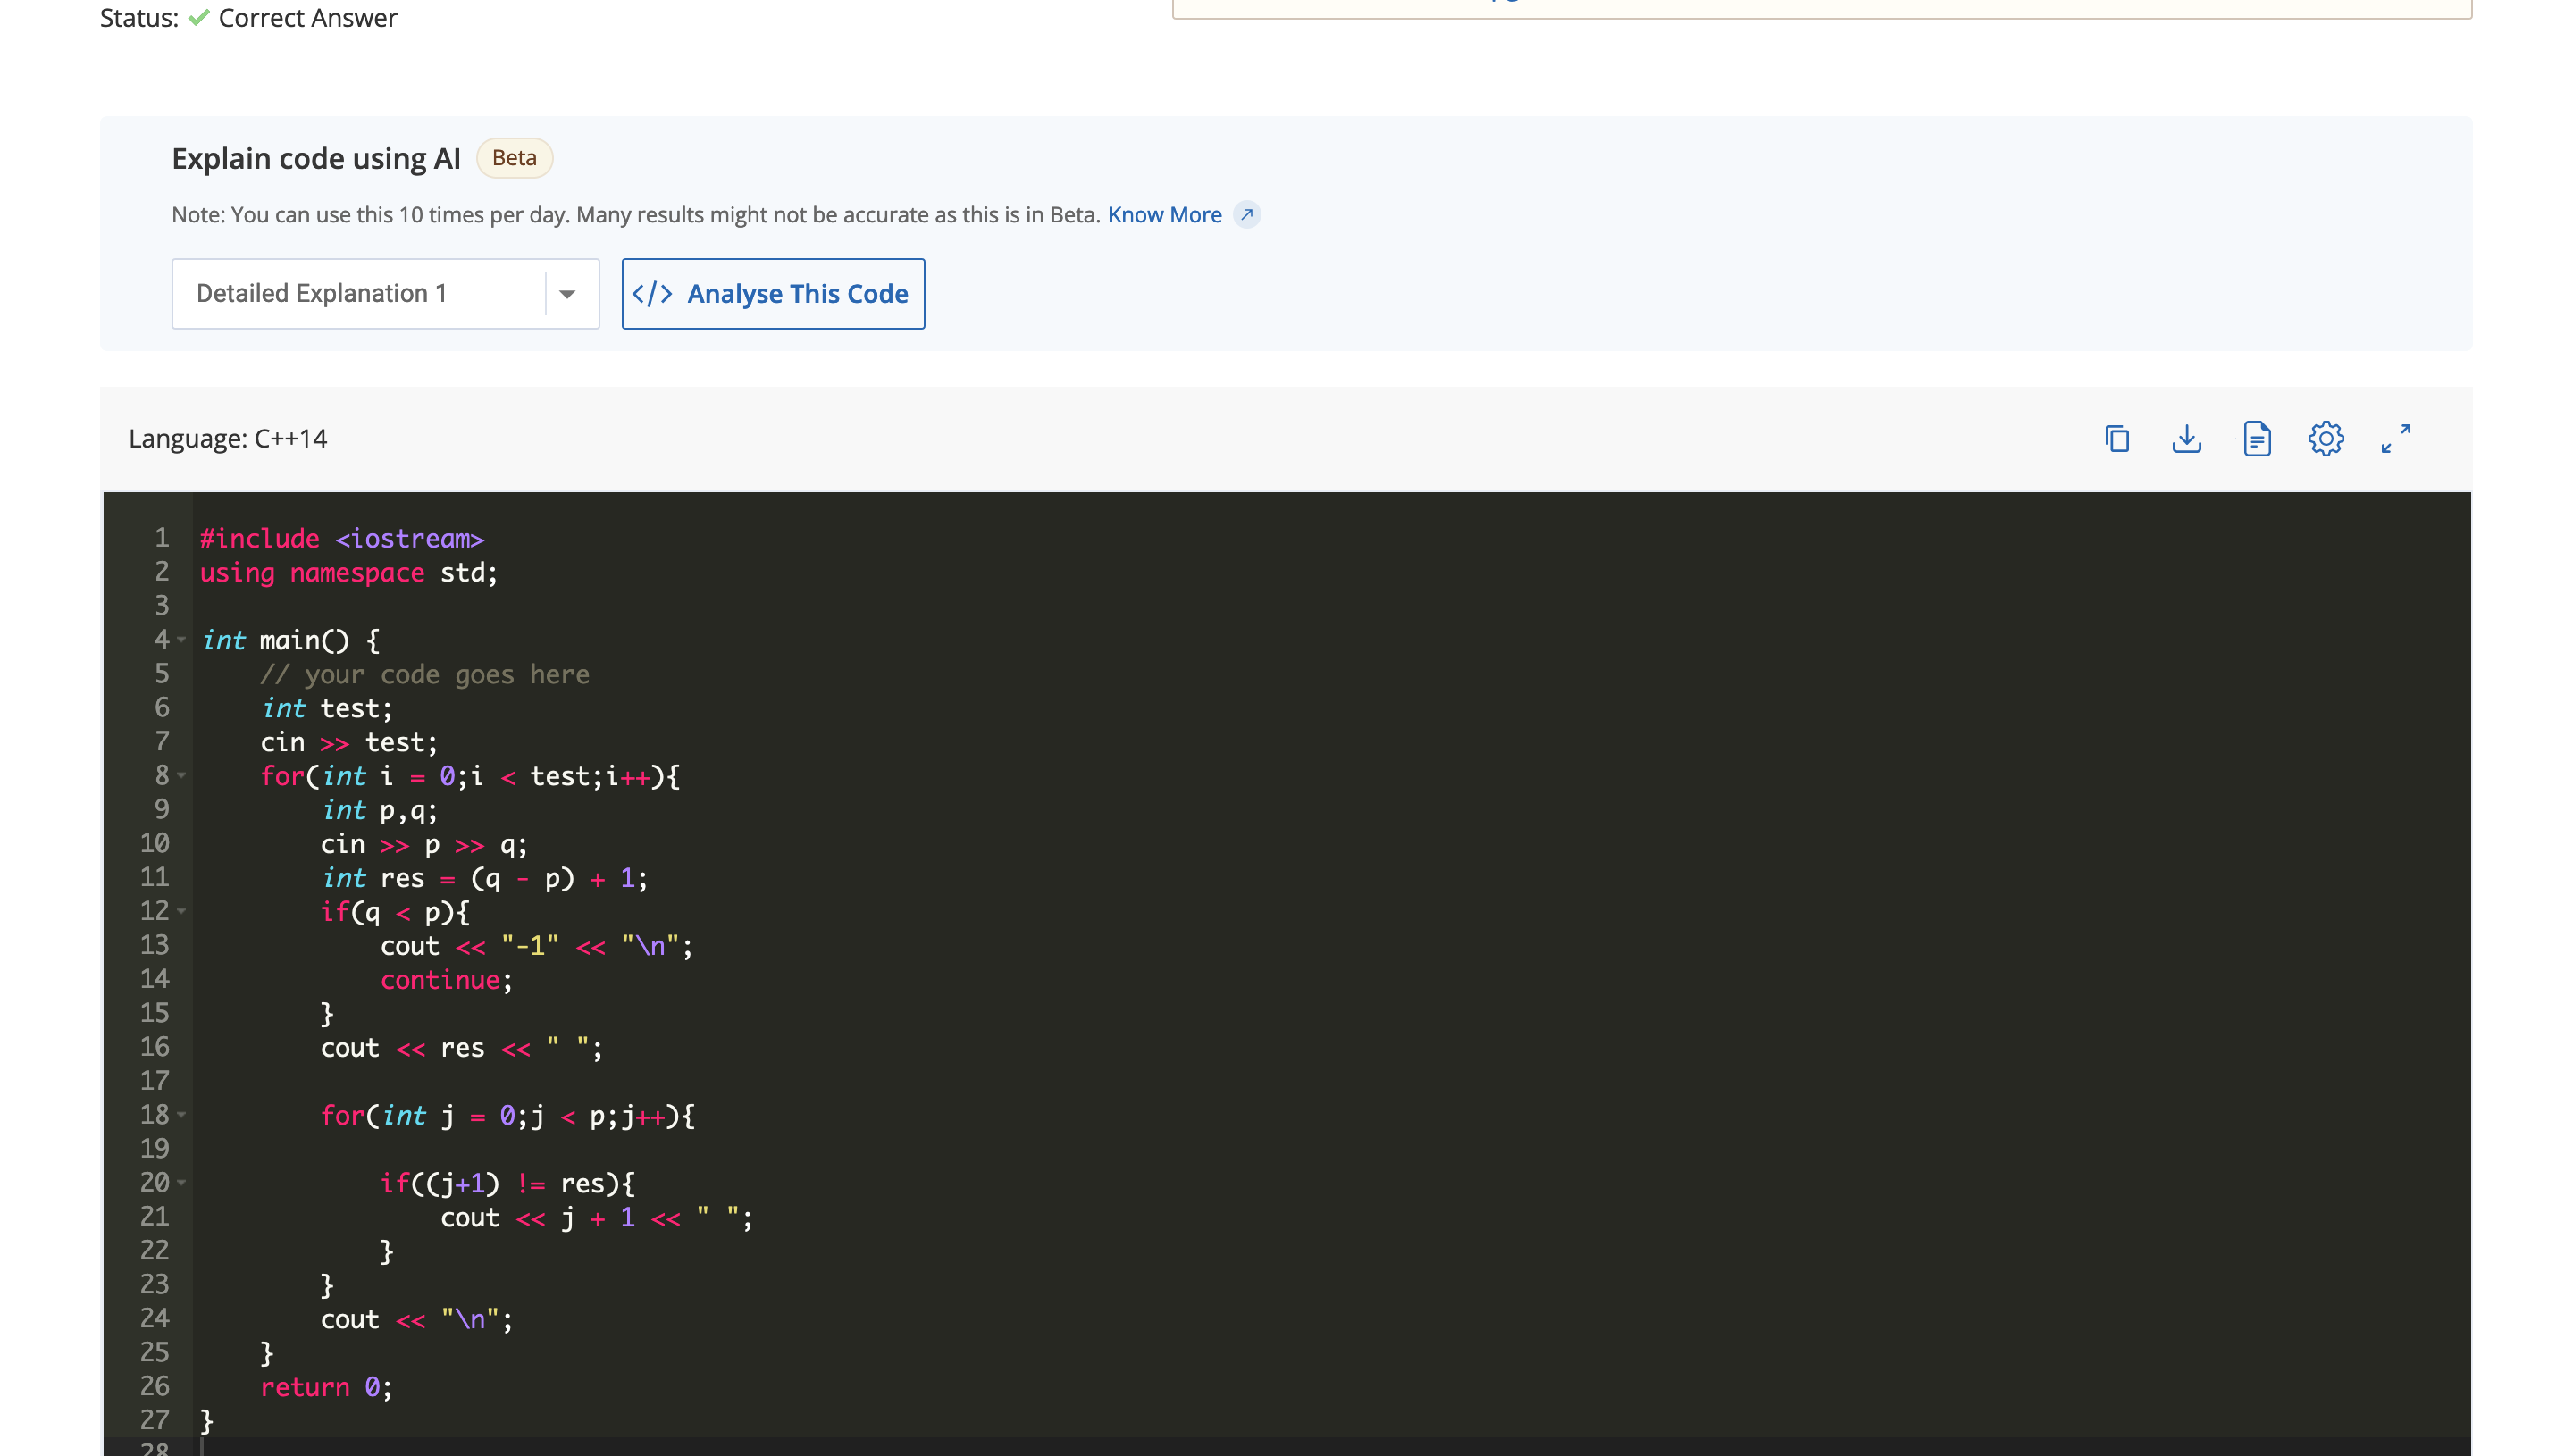Click the Language: C++14 label

coord(228,438)
